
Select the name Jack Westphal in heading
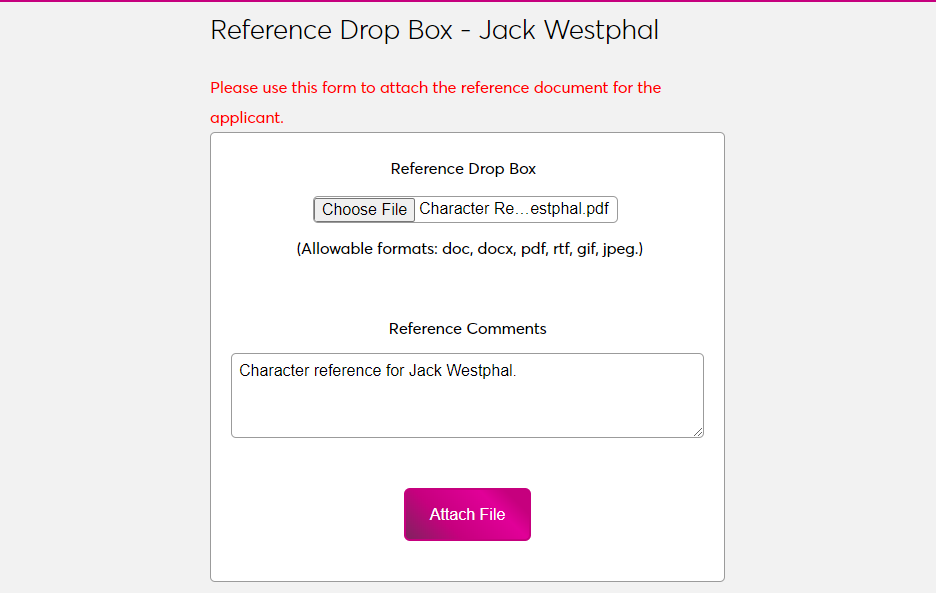coord(568,30)
